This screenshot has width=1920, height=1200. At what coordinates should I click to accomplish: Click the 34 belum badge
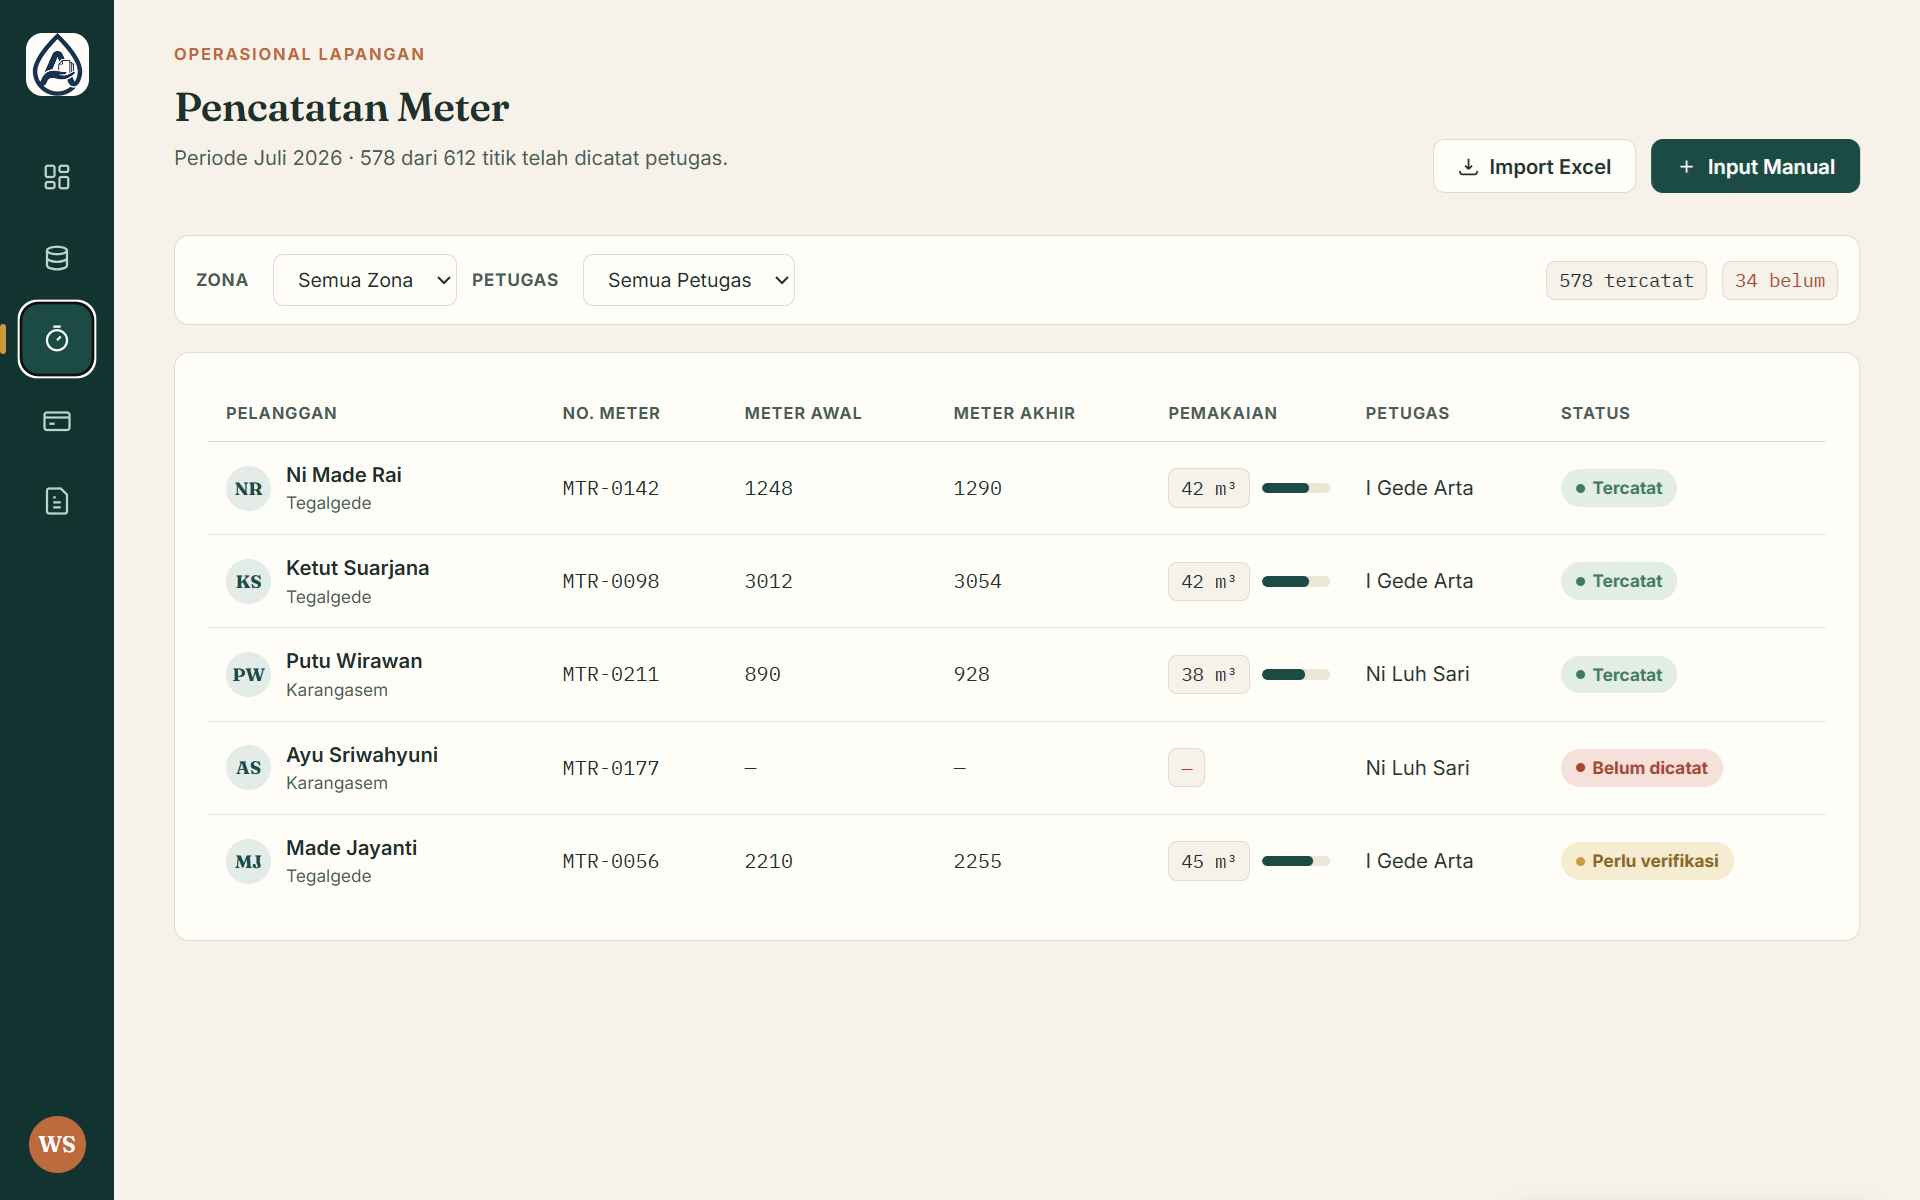[1780, 281]
